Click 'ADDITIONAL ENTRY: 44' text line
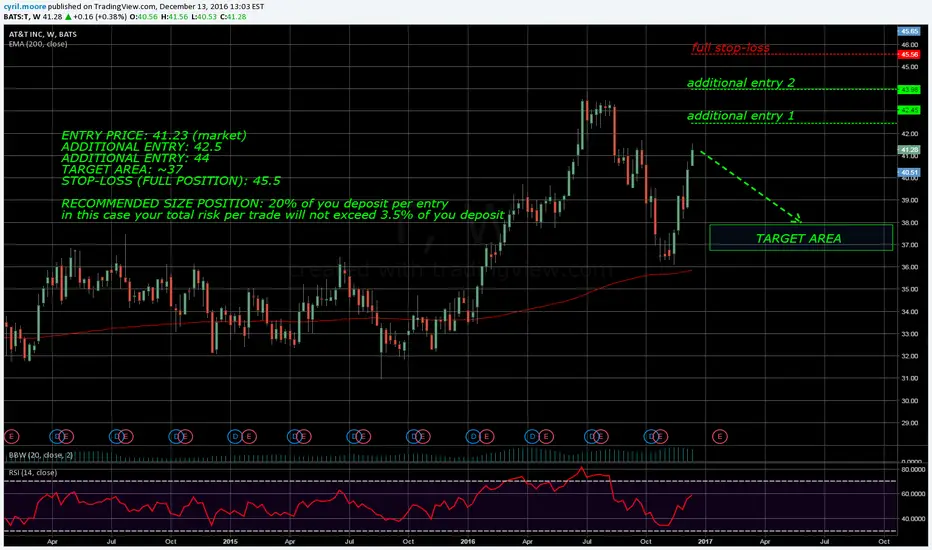The height and width of the screenshot is (550, 932). coord(135,158)
